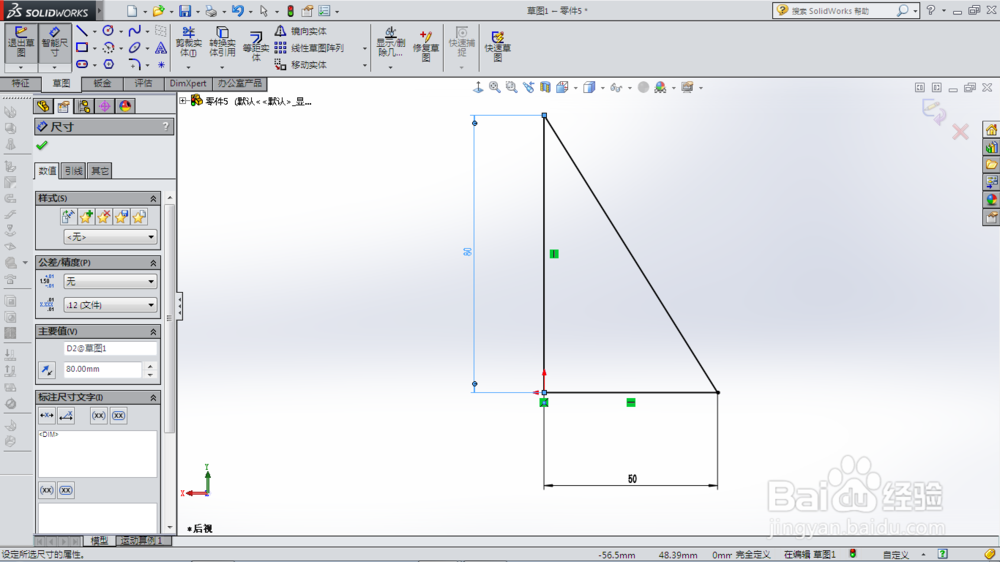Click the D2@草图1 name field
The height and width of the screenshot is (562, 1000).
click(x=110, y=348)
